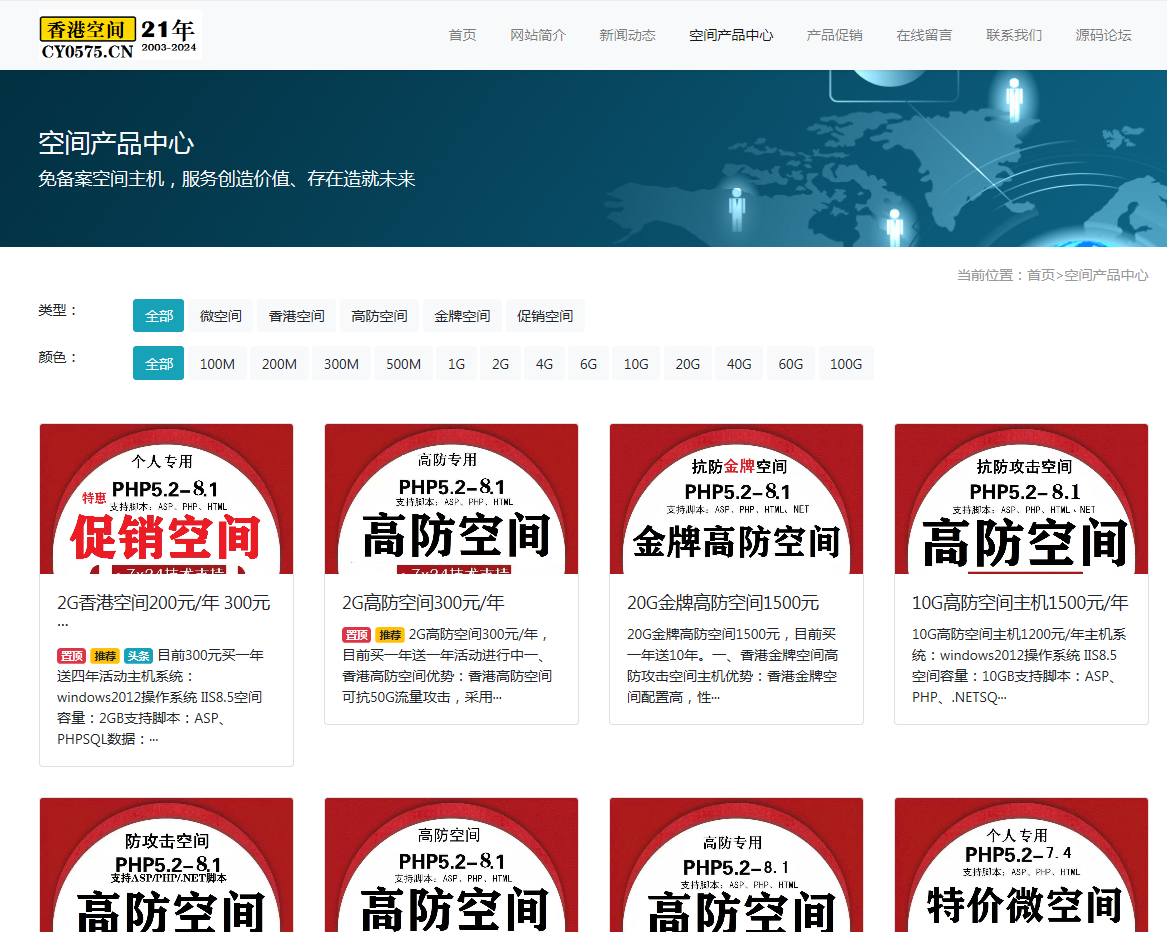
Task: Click description text 10G高防空间主机1200元/年主机系
Action: pos(1019,634)
